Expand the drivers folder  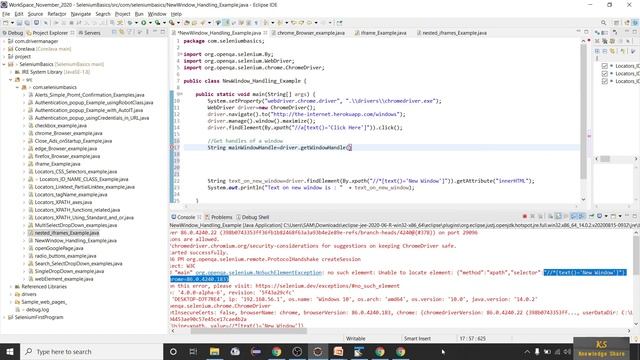[11, 294]
